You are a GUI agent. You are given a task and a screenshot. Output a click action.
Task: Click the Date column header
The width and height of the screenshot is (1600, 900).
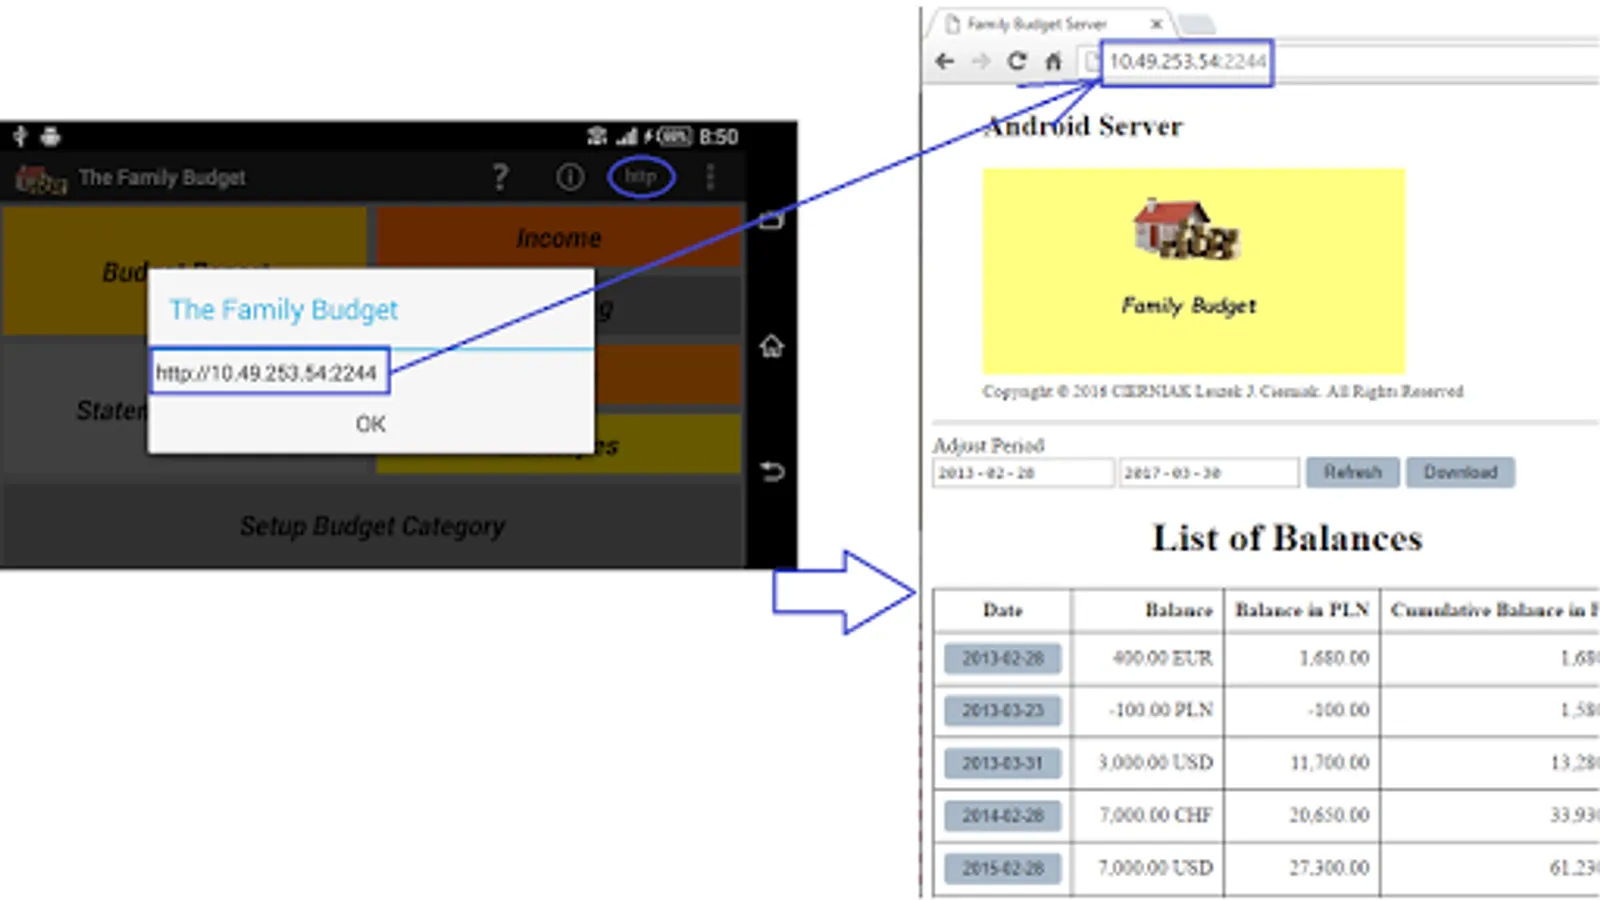click(1002, 610)
